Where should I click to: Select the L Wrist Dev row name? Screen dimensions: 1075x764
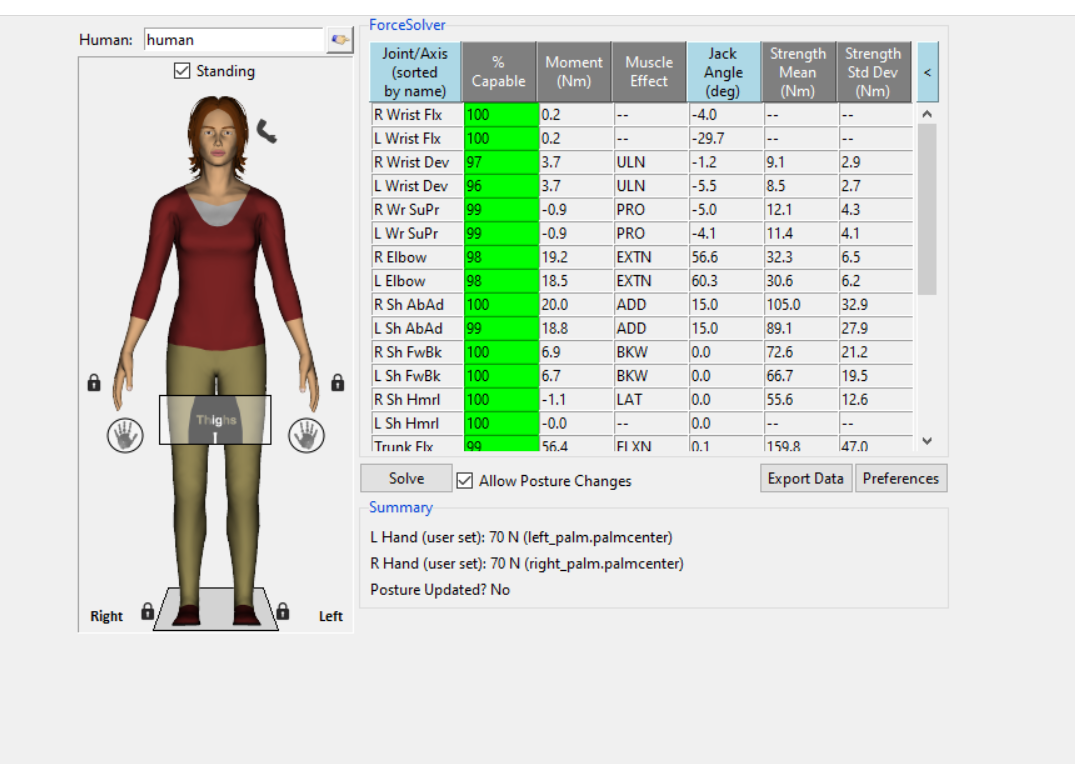tap(417, 186)
